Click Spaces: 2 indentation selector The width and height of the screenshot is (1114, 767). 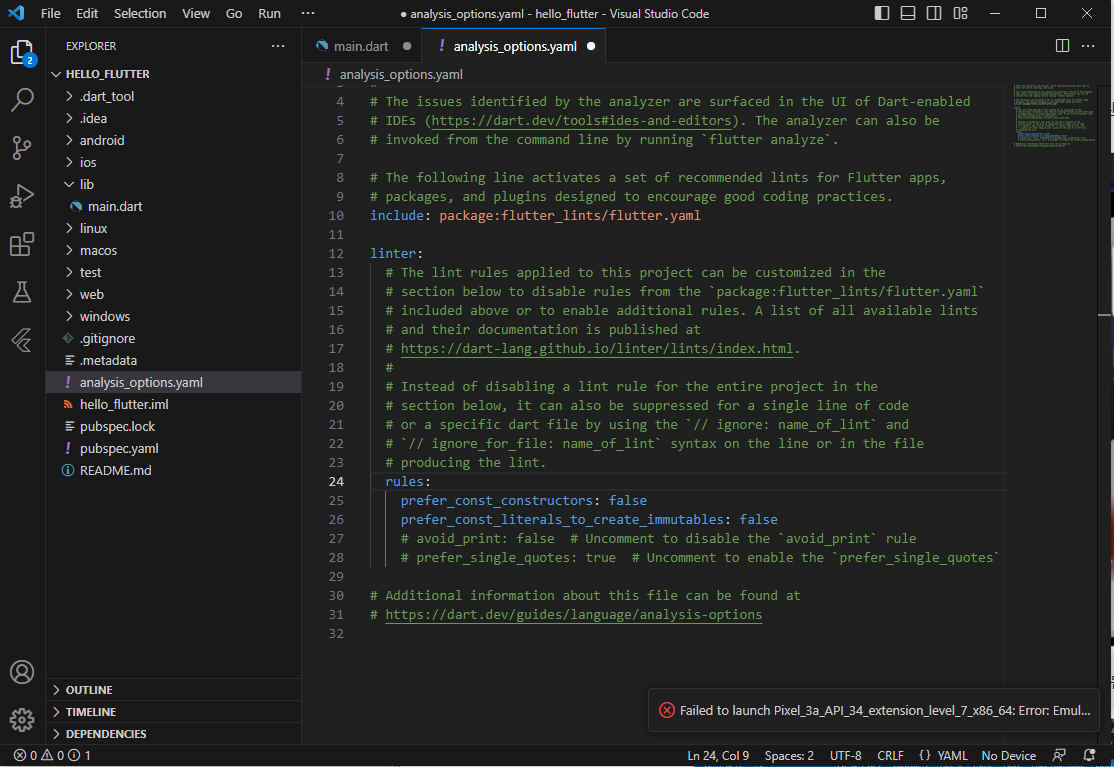[789, 755]
